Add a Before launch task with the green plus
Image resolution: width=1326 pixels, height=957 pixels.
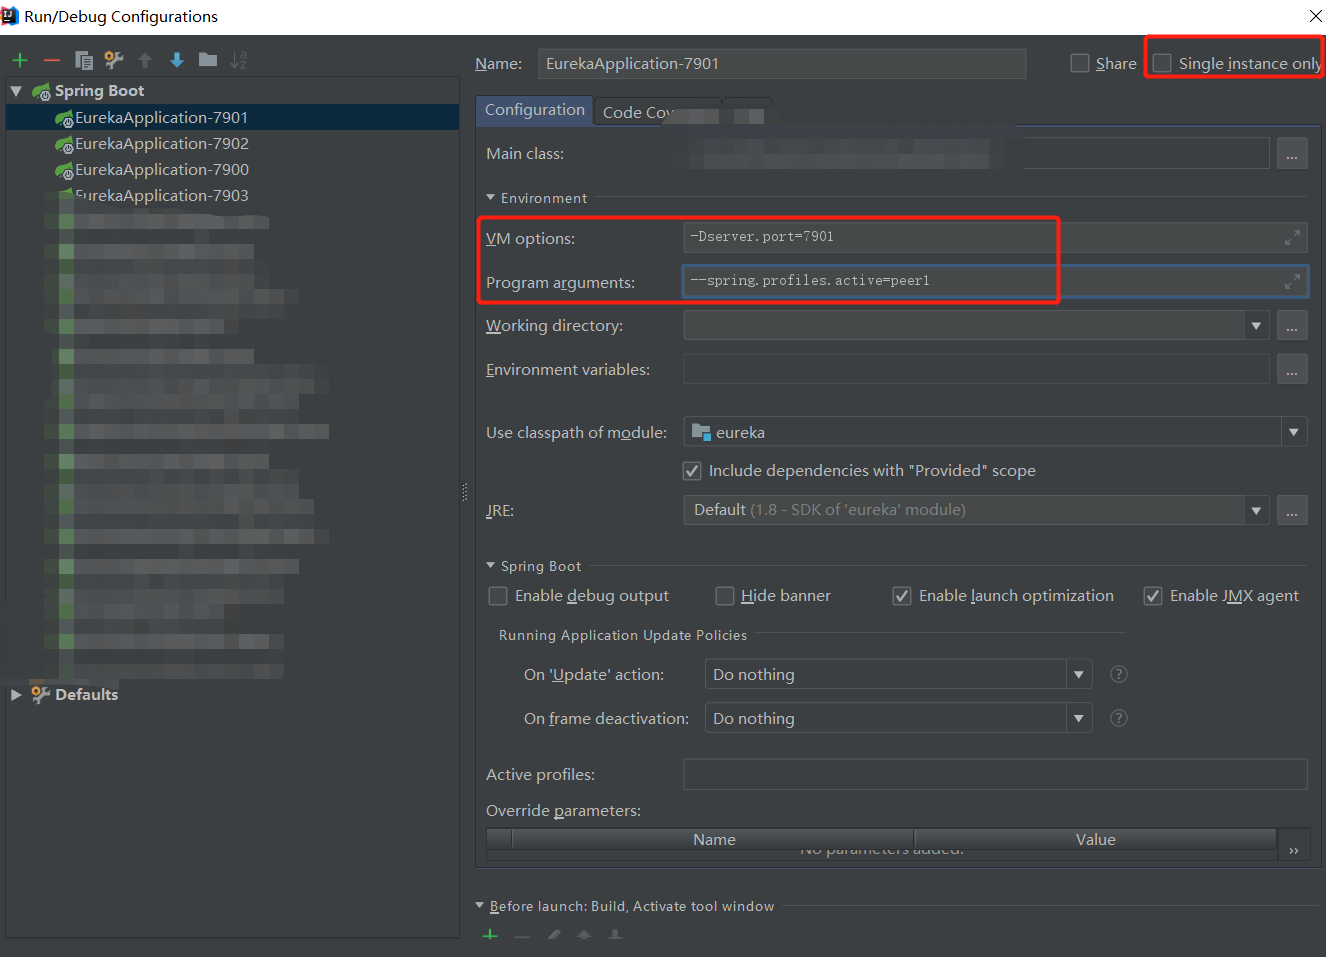490,935
